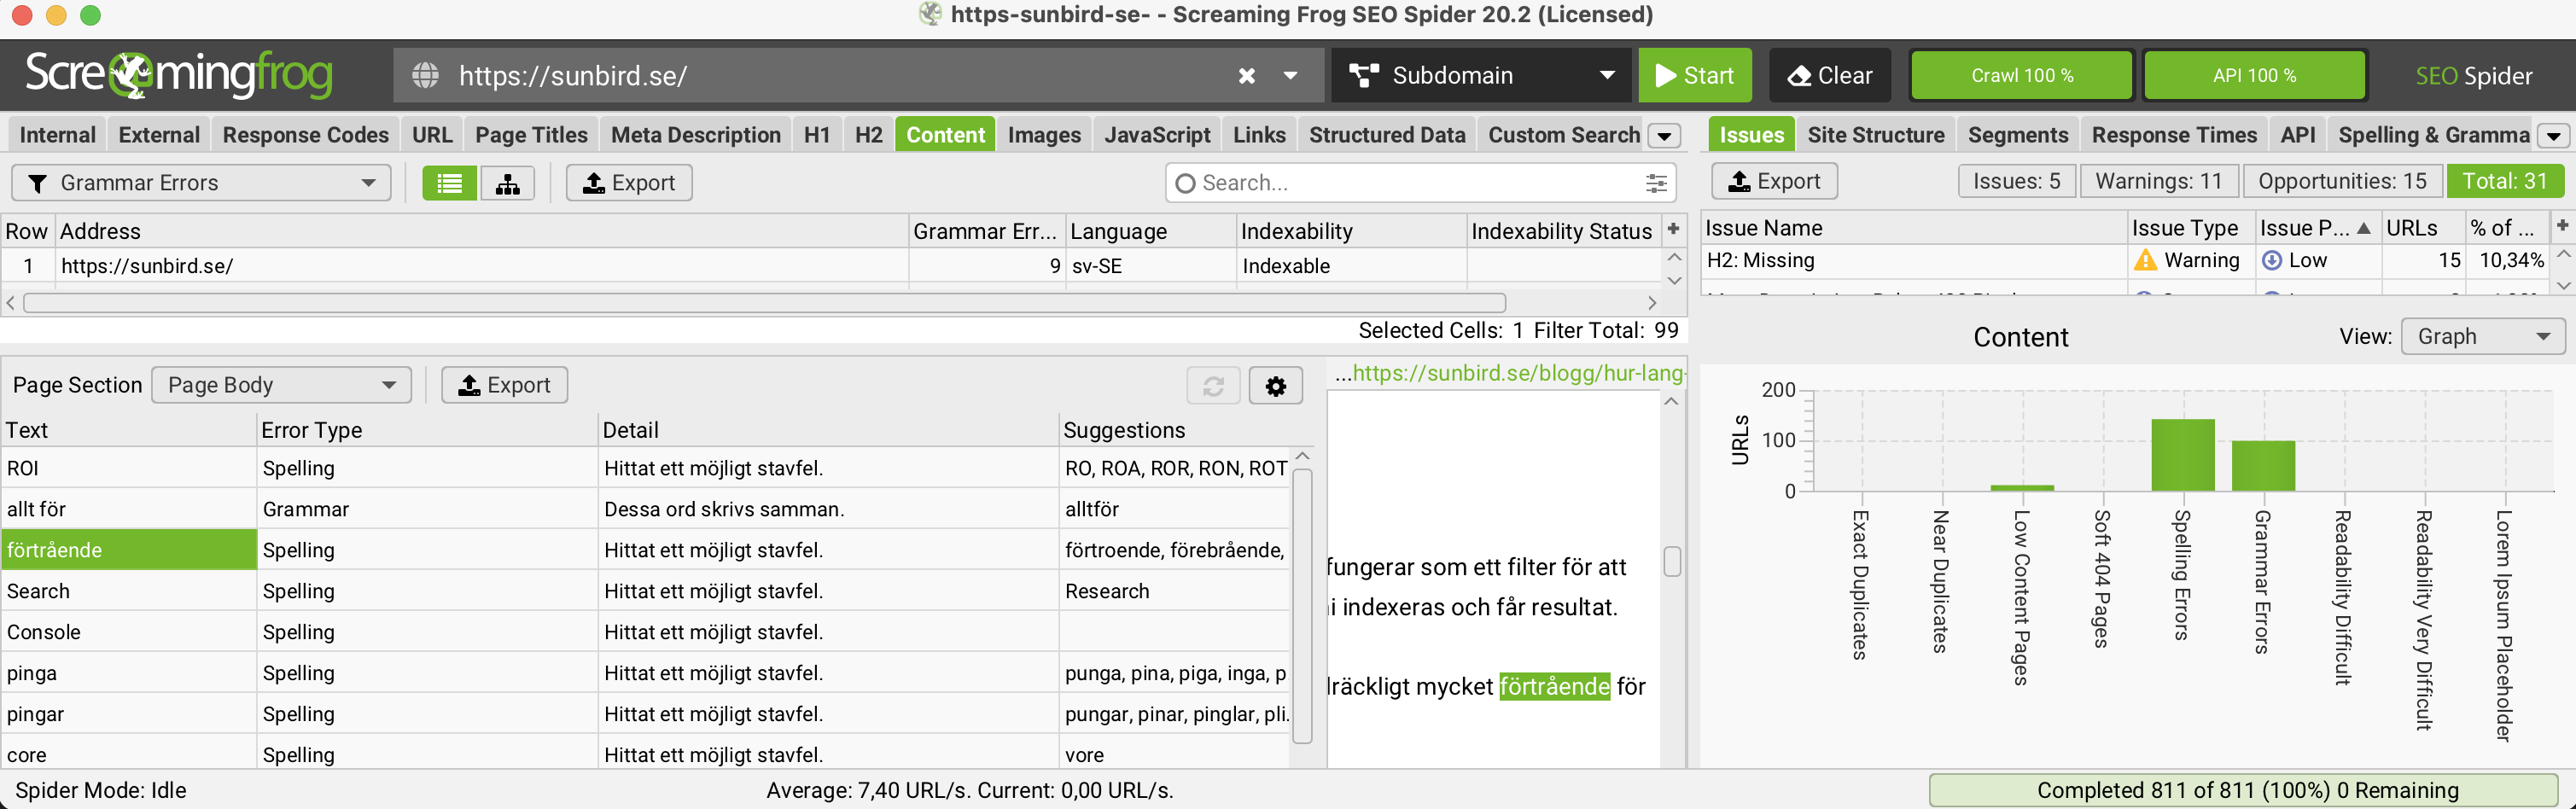Switch to the External tab

[x=159, y=135]
